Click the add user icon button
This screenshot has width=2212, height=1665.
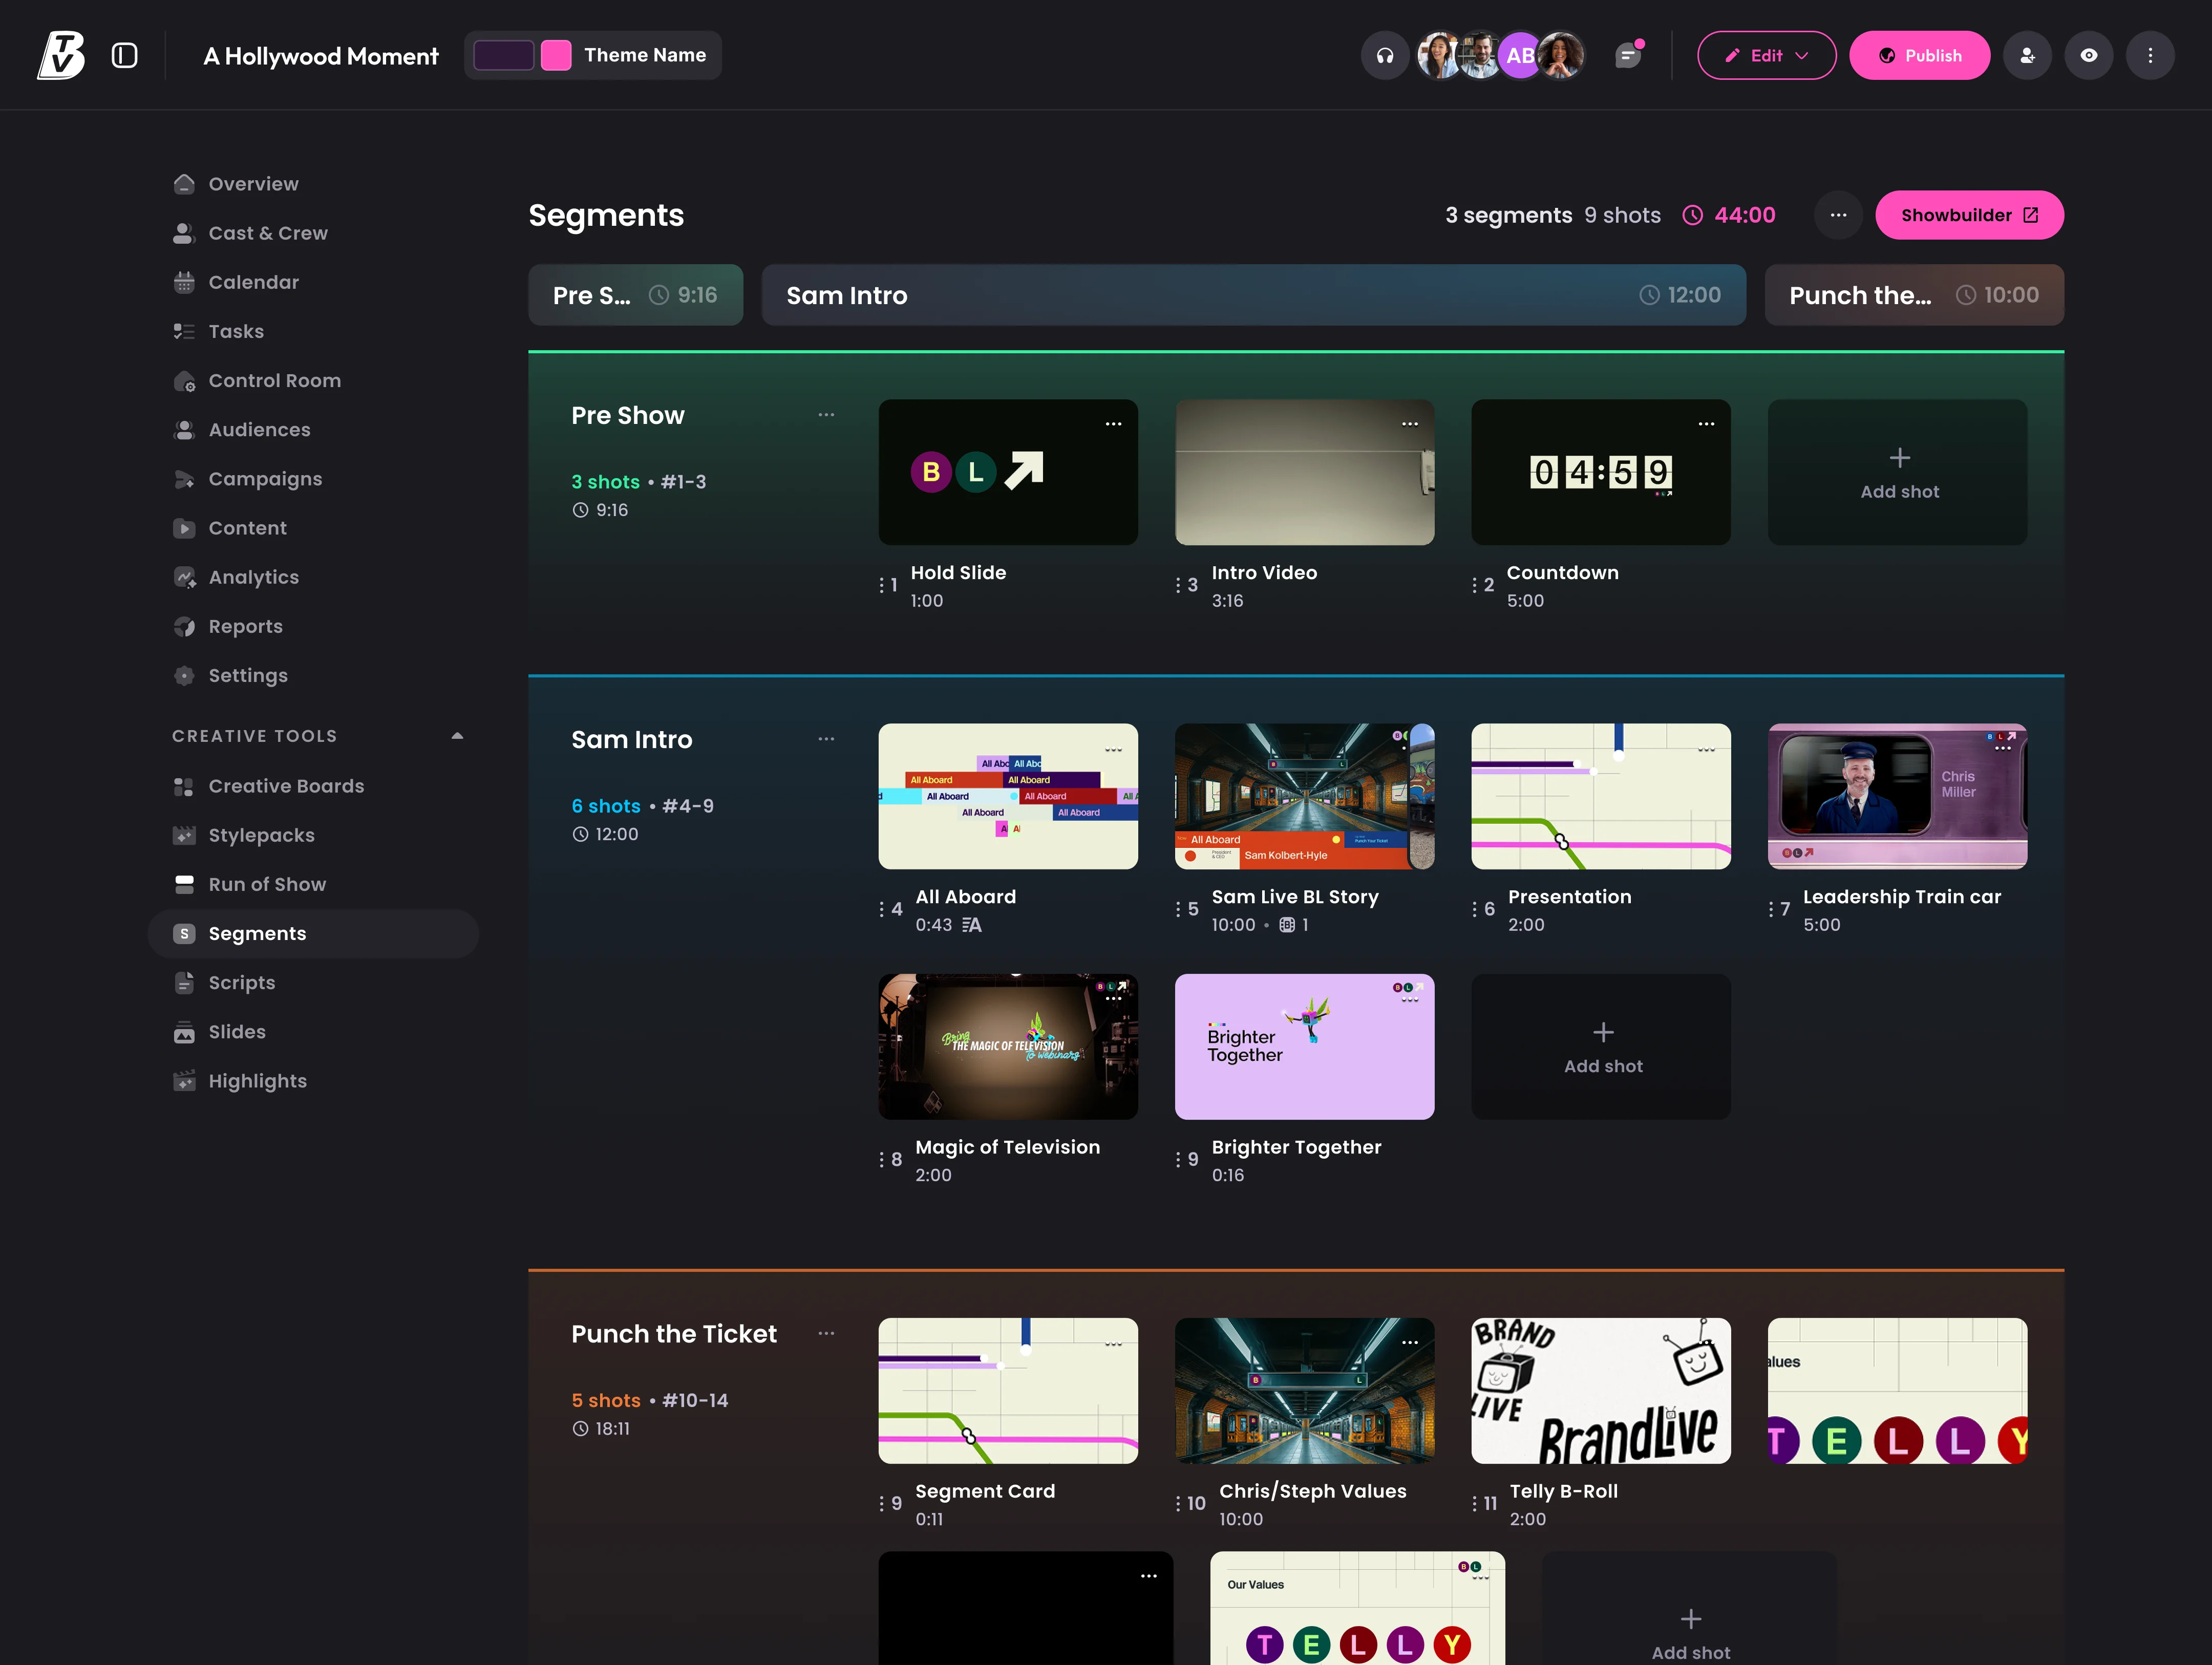[x=2027, y=56]
